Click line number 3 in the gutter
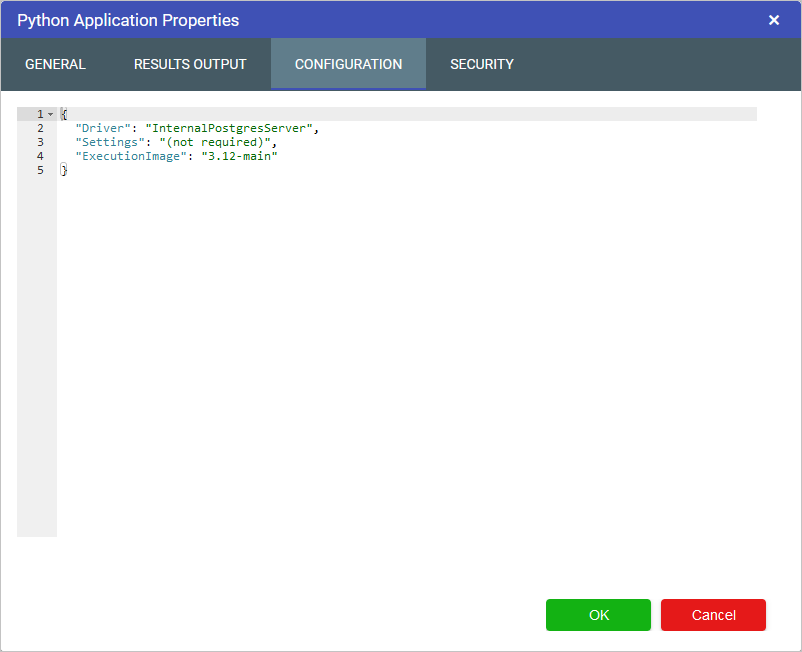 pyautogui.click(x=40, y=142)
